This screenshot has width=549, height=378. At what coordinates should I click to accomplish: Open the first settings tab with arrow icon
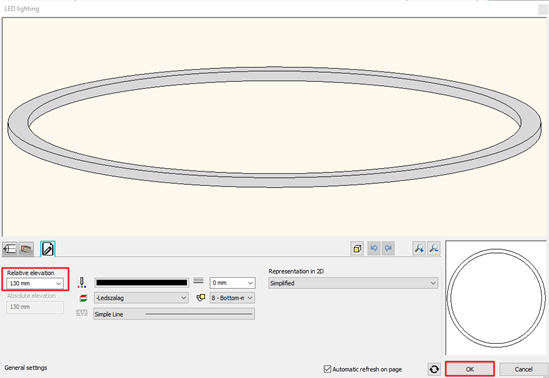coord(9,249)
